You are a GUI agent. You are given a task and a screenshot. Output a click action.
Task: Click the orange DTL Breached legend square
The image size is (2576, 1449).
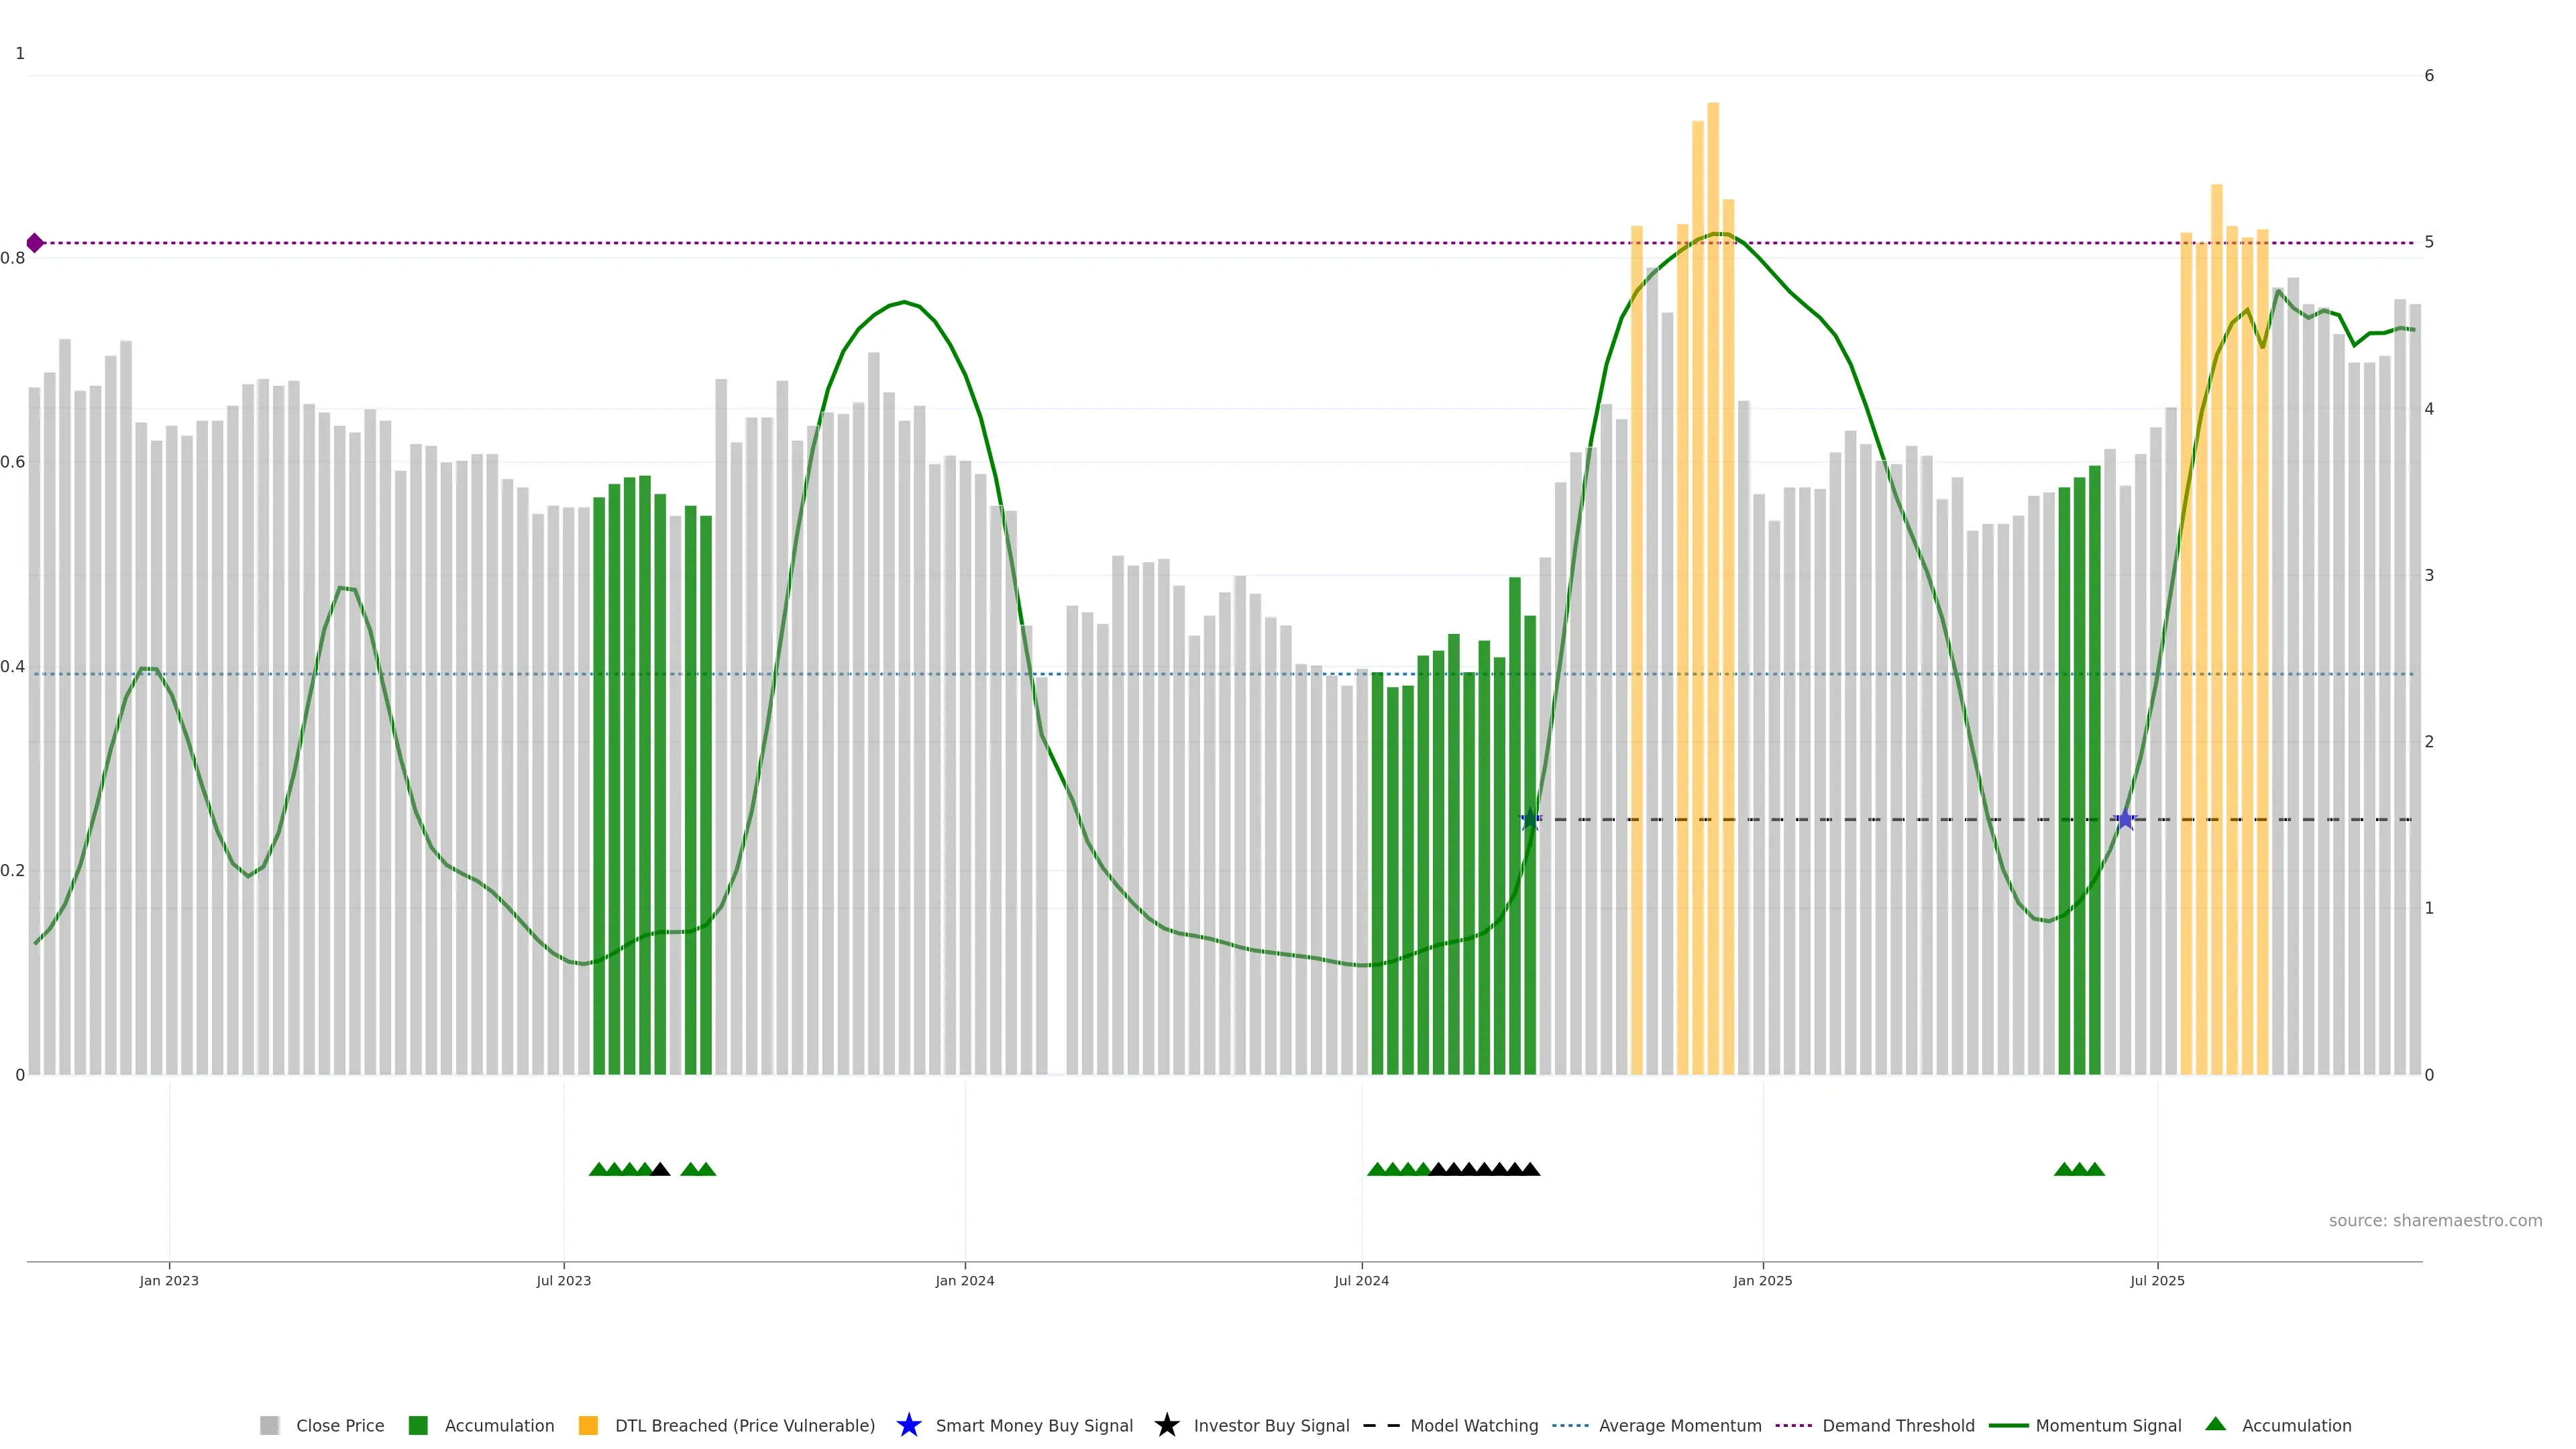[588, 1425]
